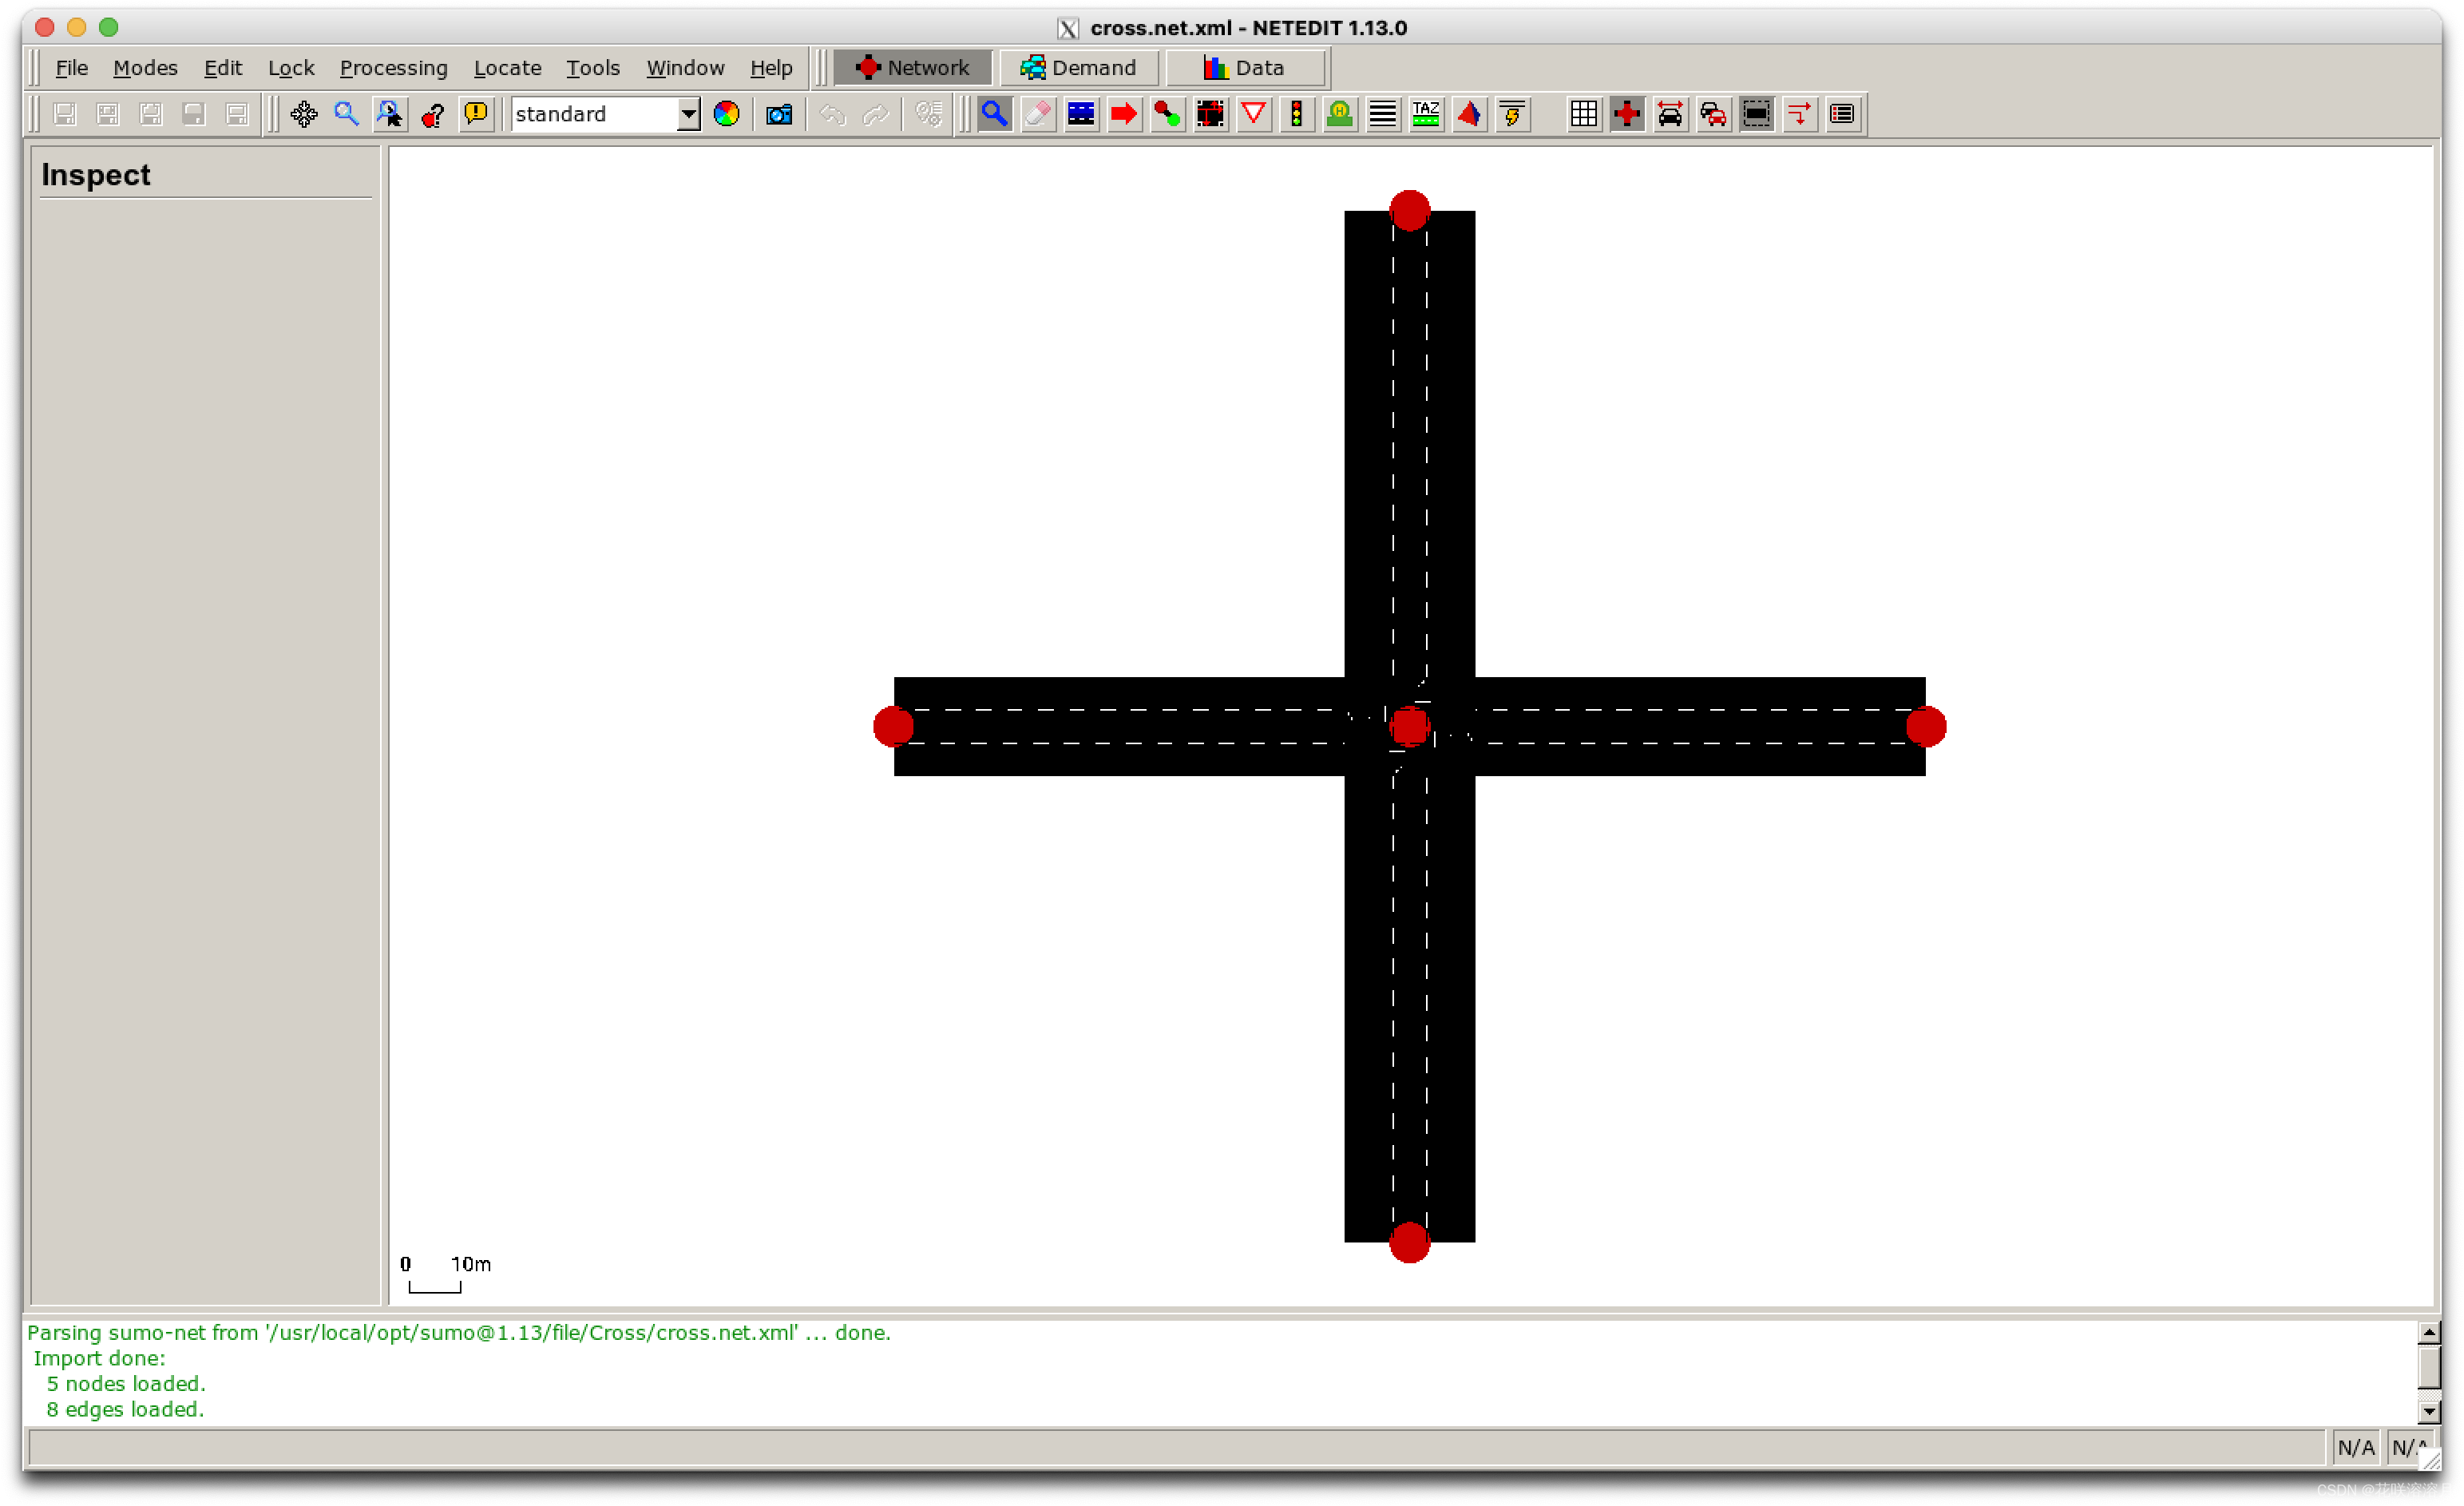Image resolution: width=2464 pixels, height=1506 pixels.
Task: Click the '8 edges loaded.' log line
Action: coord(125,1409)
